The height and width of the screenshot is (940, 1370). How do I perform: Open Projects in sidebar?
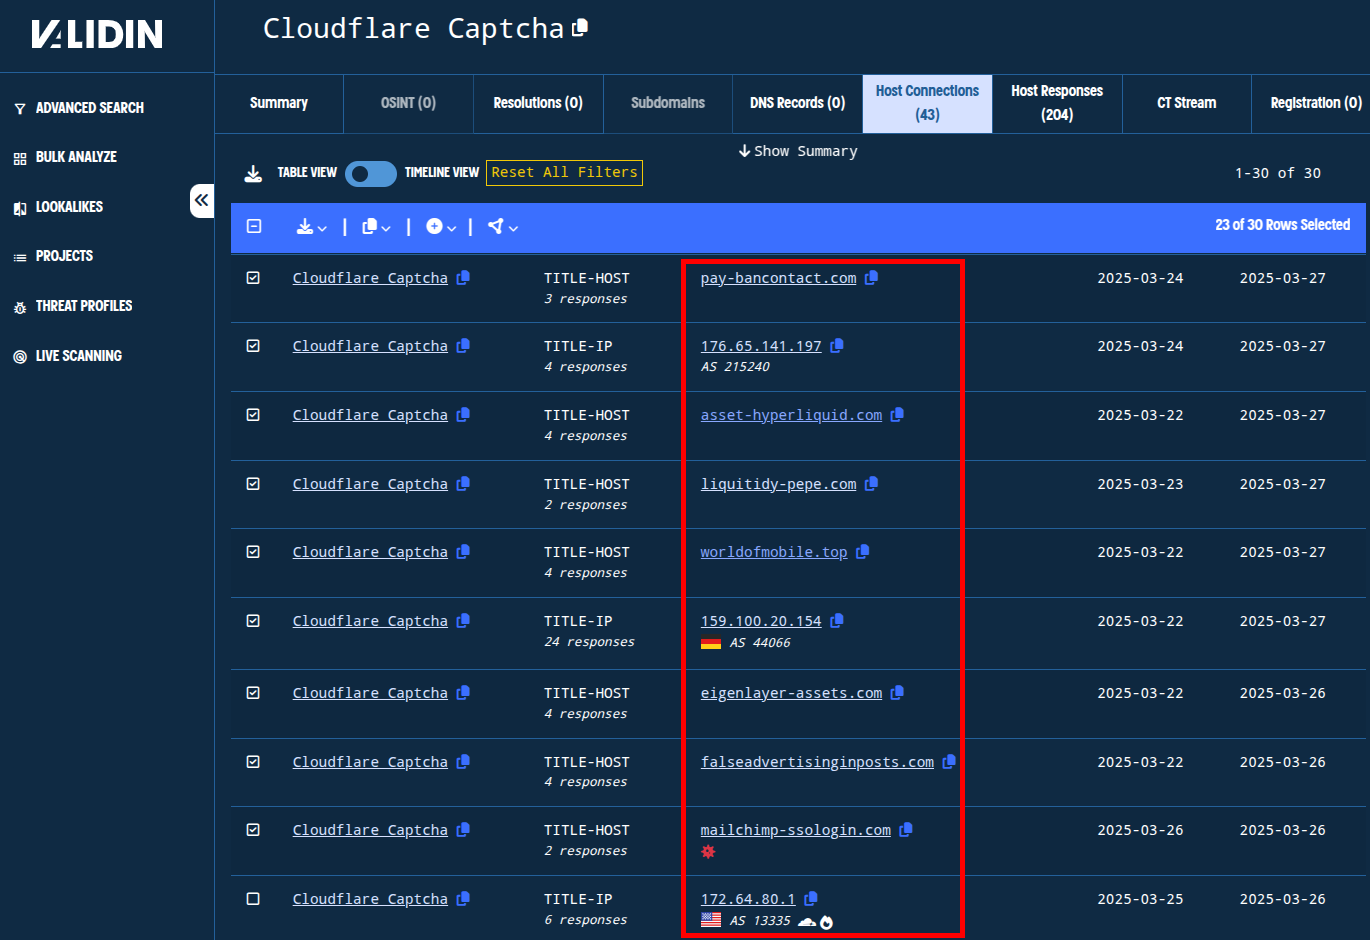tap(54, 256)
